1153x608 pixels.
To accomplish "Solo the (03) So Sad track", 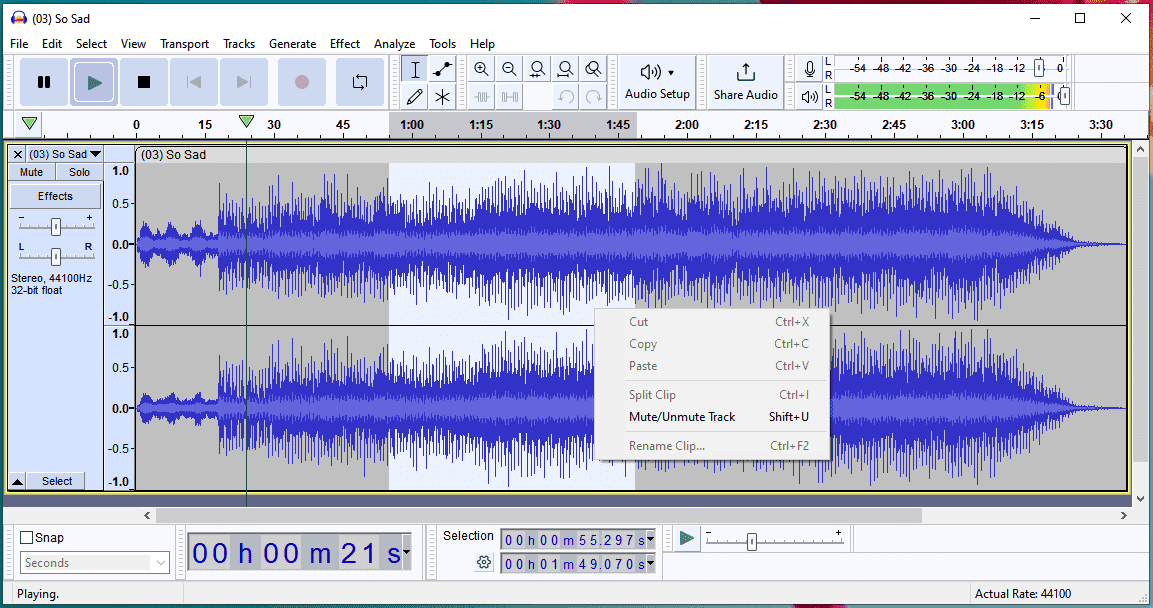I will tap(80, 172).
